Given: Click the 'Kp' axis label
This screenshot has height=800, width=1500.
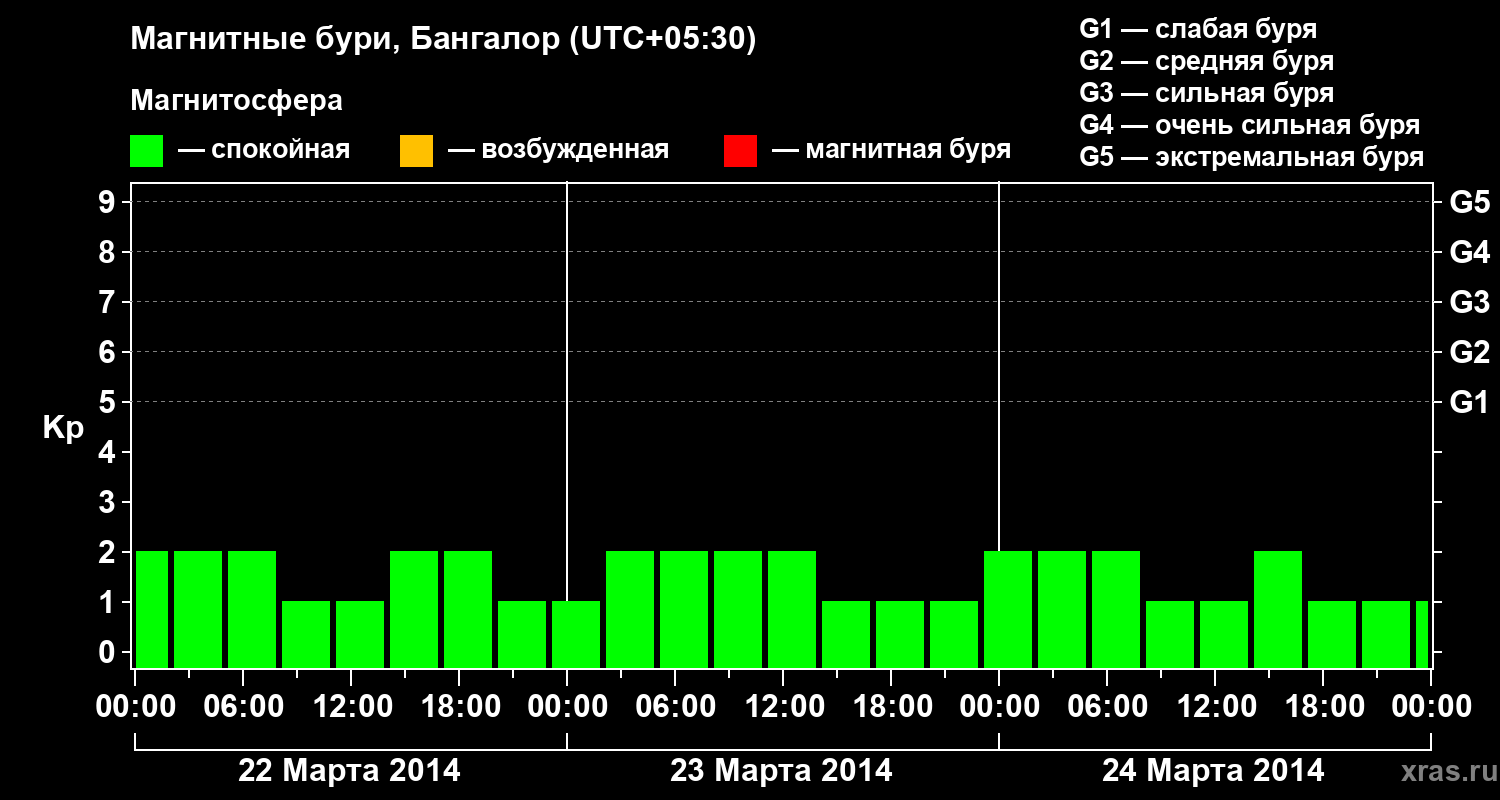Looking at the screenshot, I should tap(63, 427).
